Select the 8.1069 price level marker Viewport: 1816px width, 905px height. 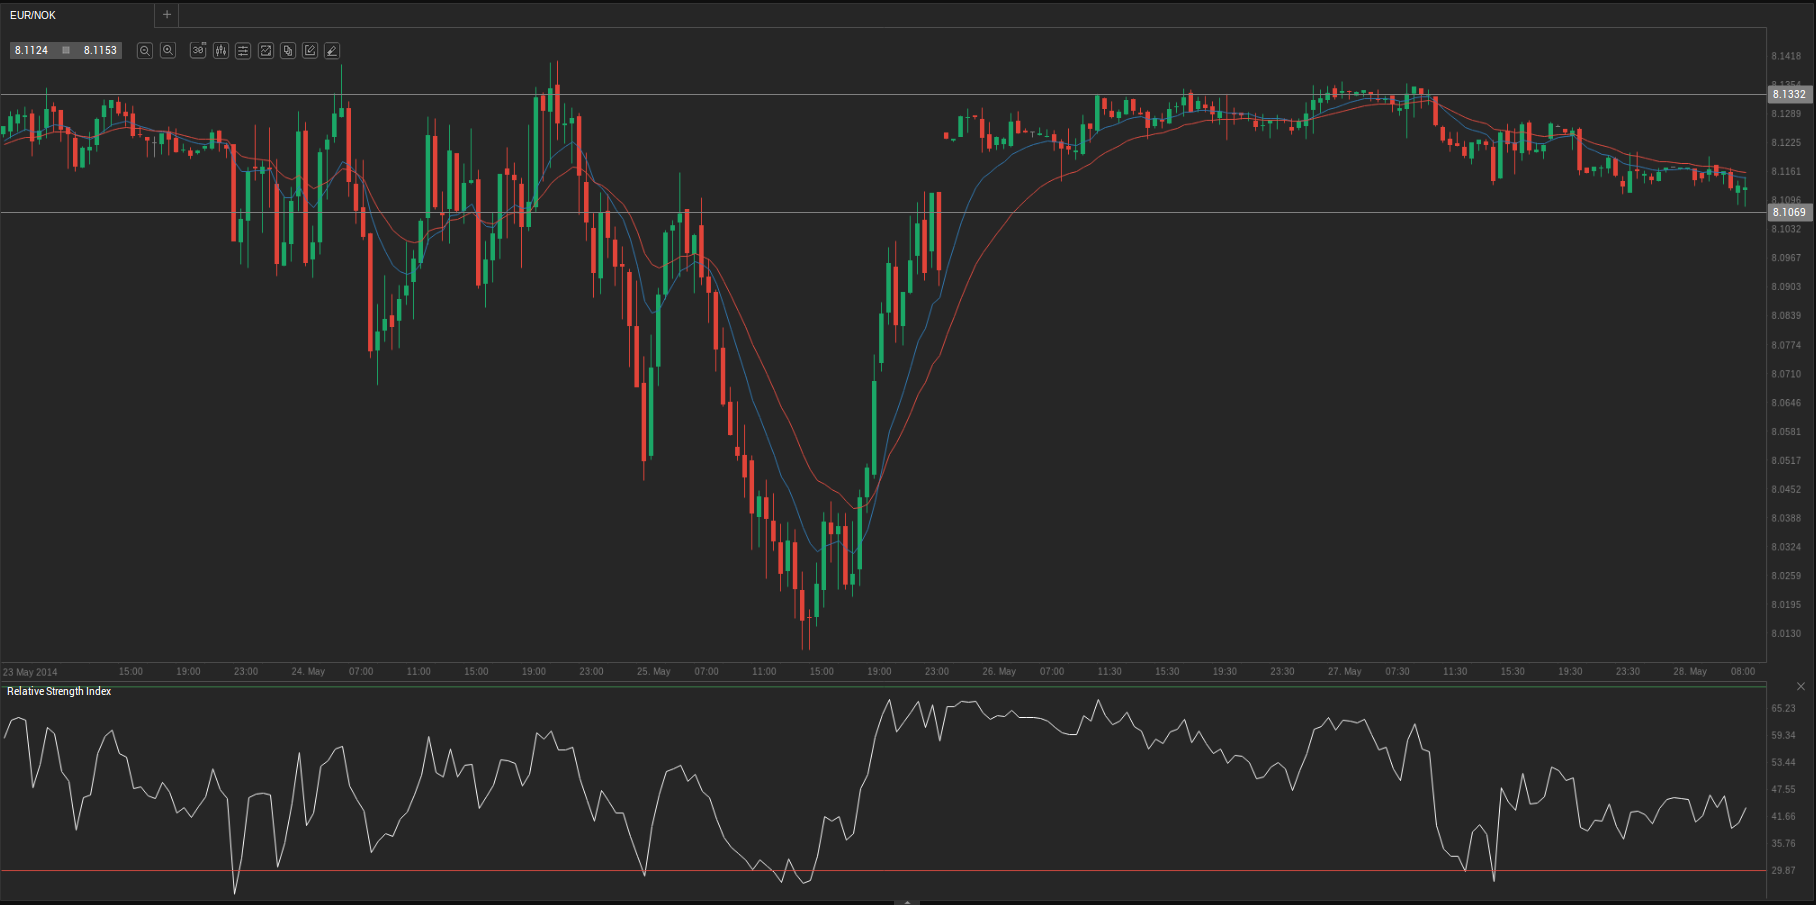[1788, 212]
